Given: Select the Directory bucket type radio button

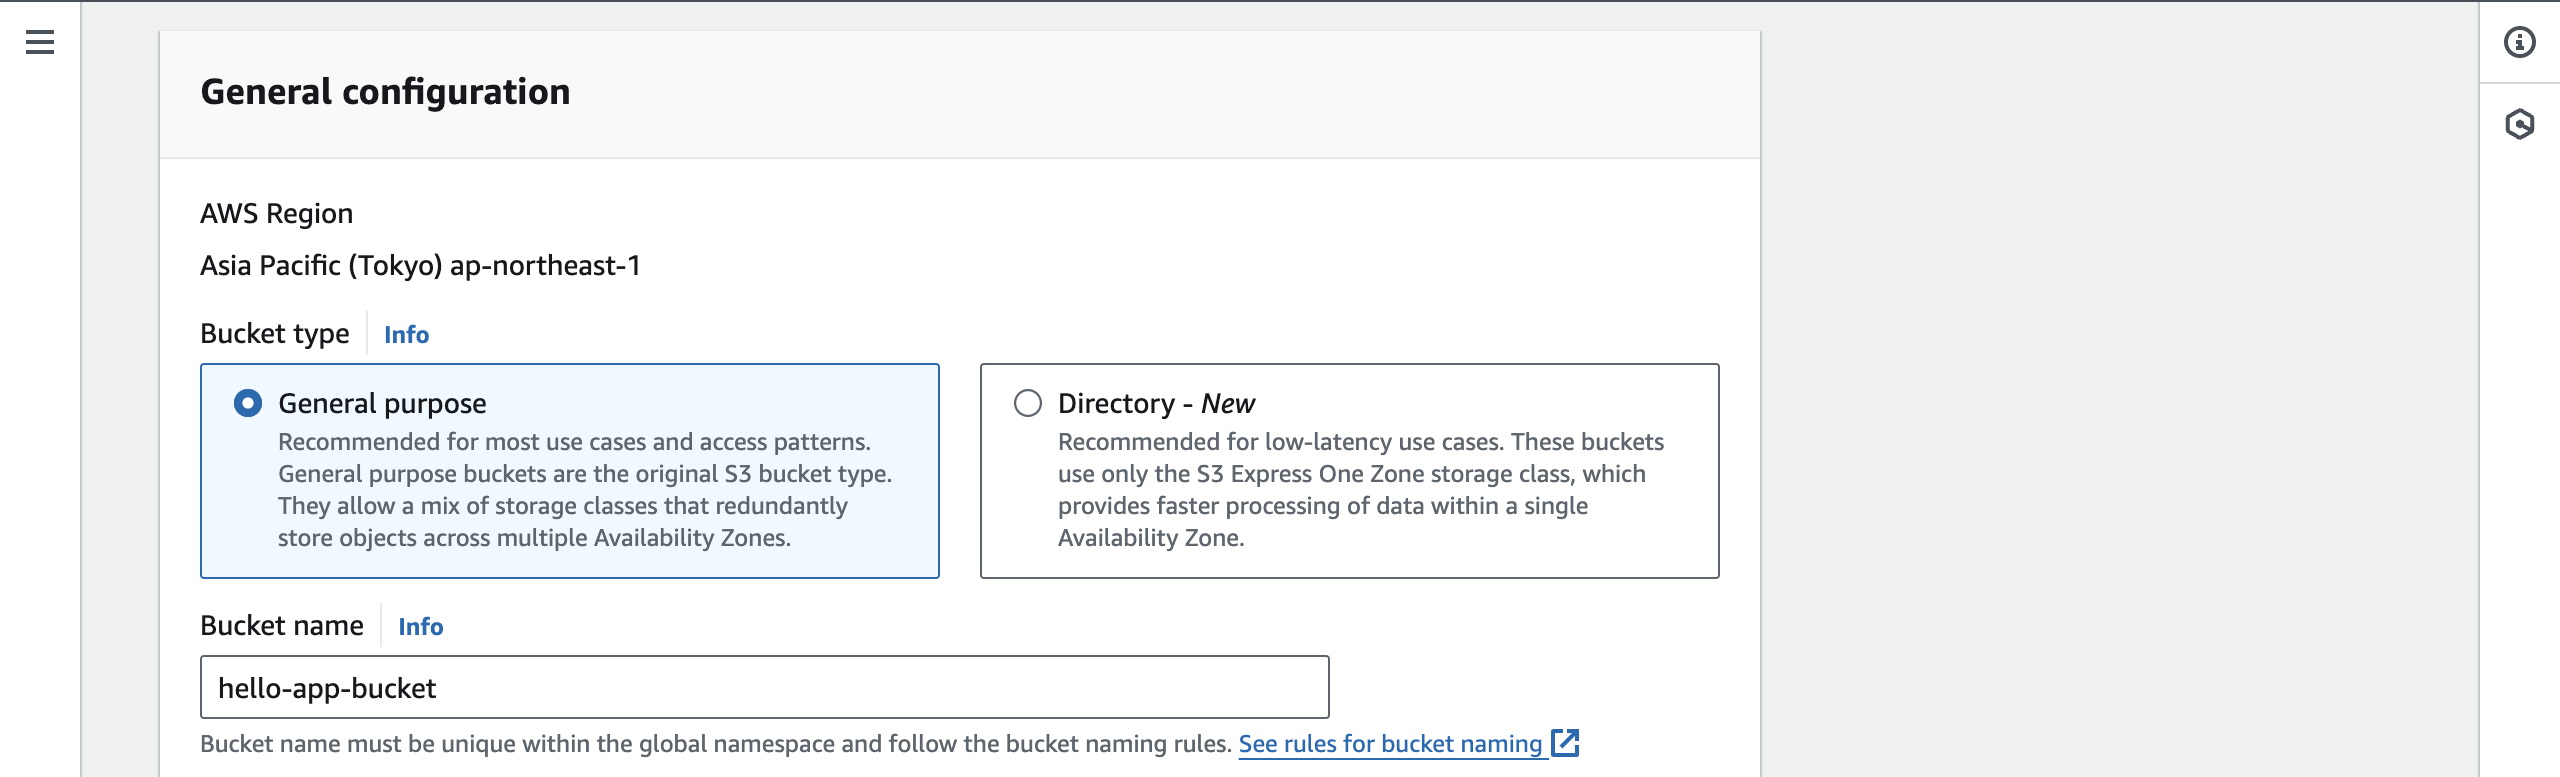Looking at the screenshot, I should (x=1028, y=403).
